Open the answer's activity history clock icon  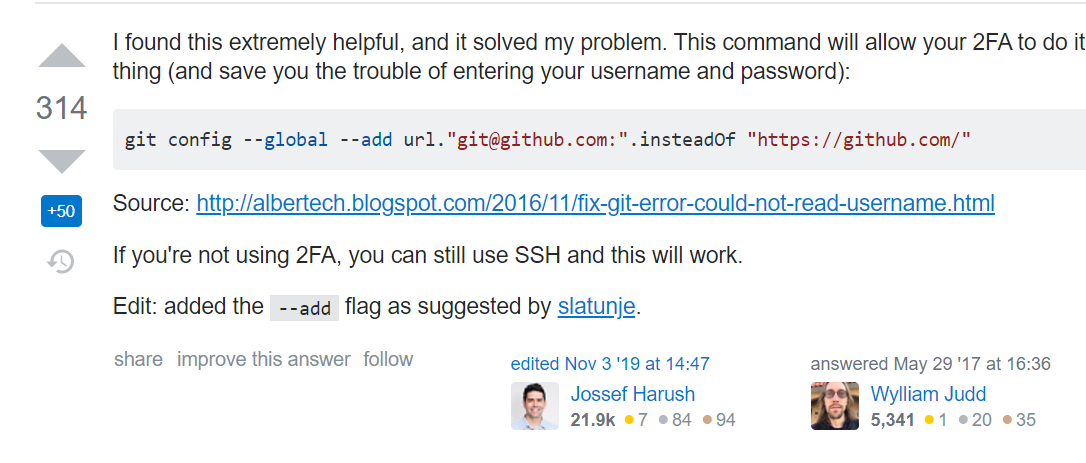pyautogui.click(x=61, y=261)
